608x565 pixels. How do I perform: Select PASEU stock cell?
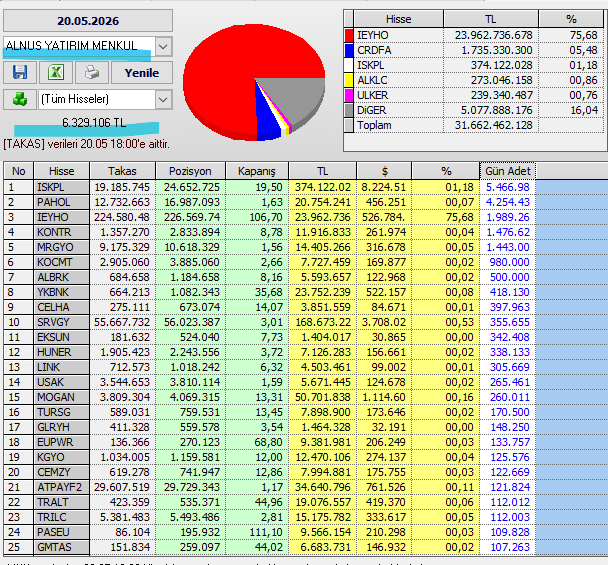(62, 532)
